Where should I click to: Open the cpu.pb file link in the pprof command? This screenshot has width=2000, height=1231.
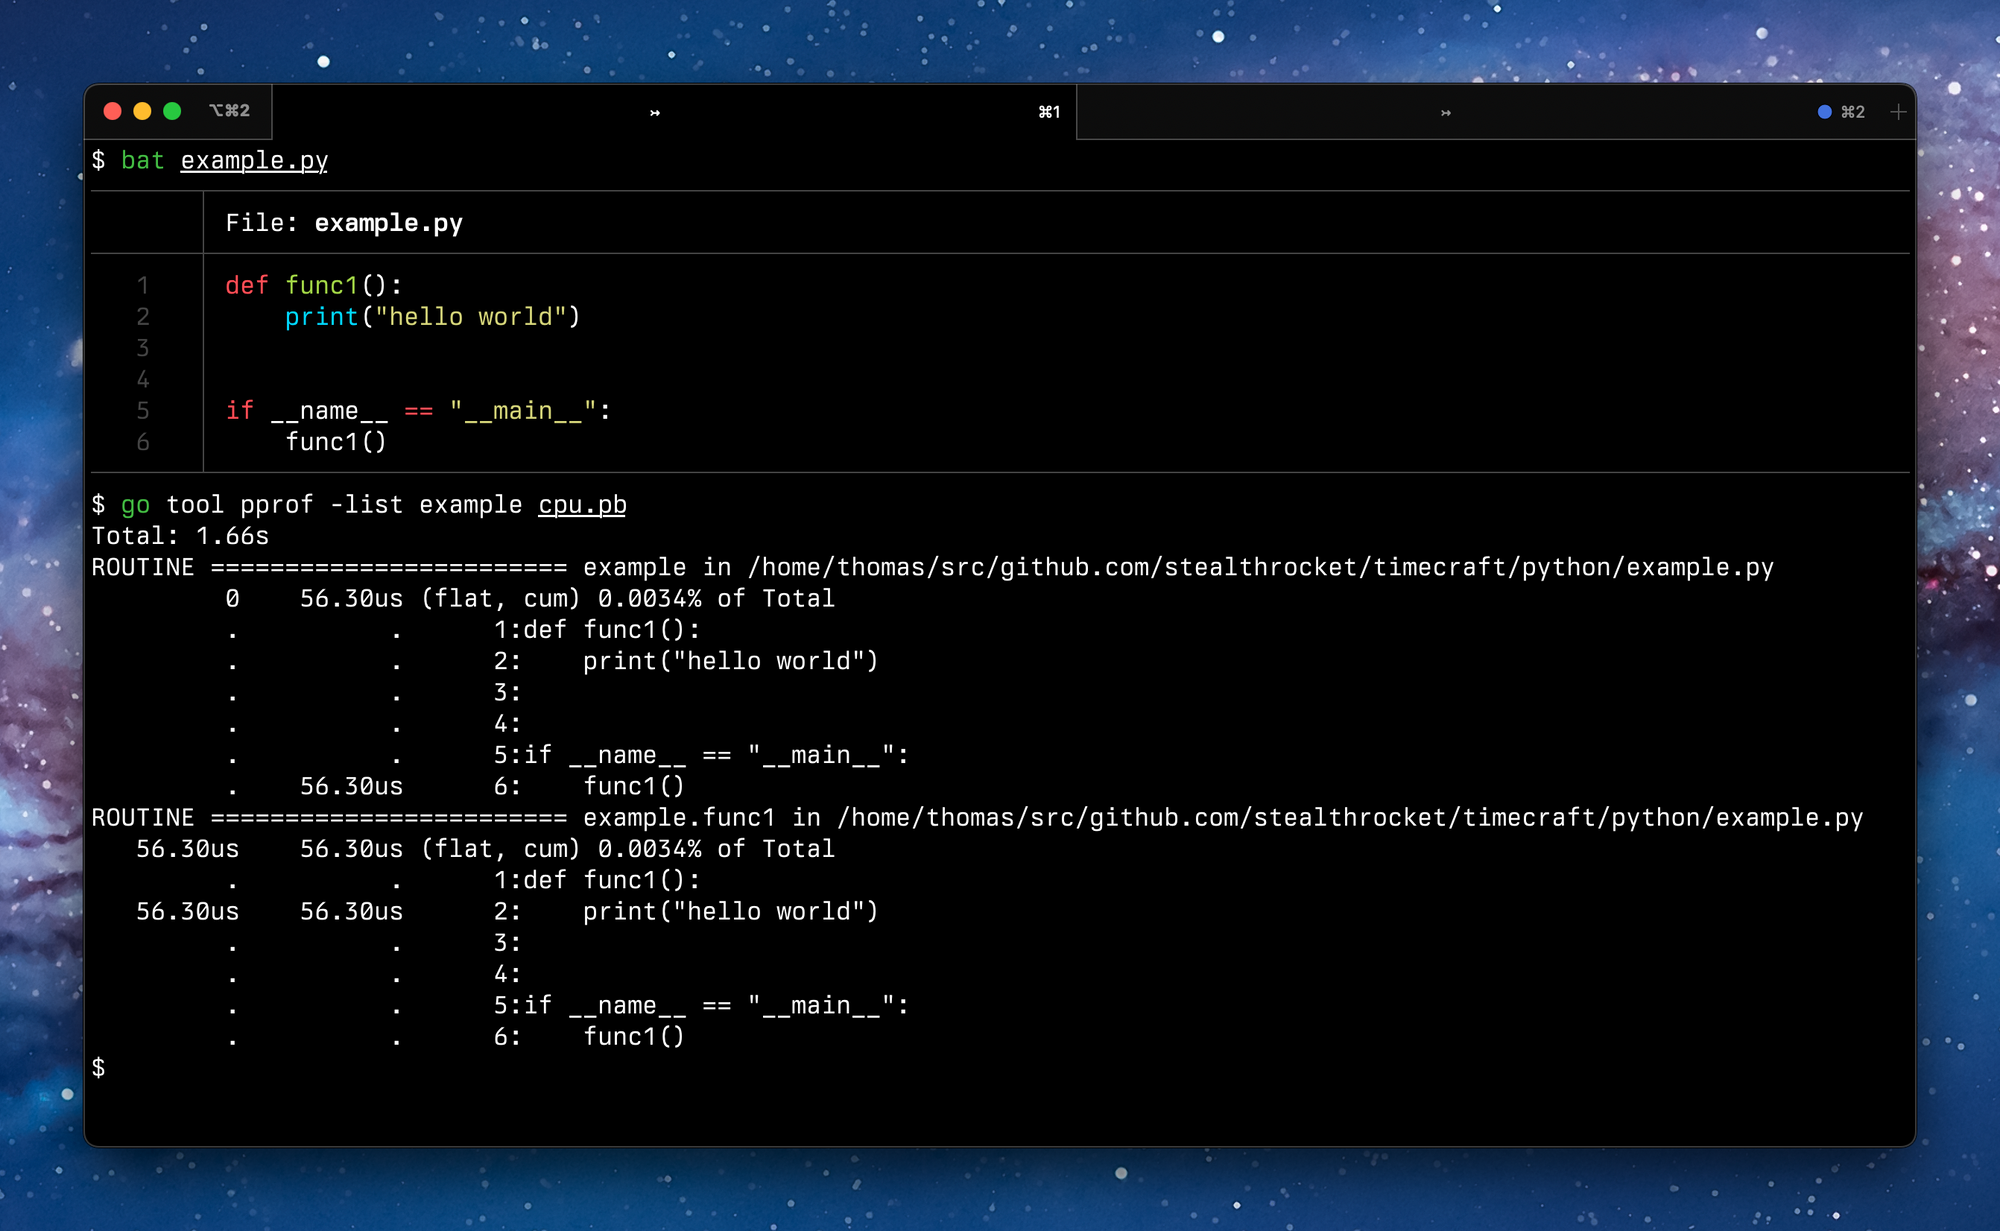click(581, 505)
